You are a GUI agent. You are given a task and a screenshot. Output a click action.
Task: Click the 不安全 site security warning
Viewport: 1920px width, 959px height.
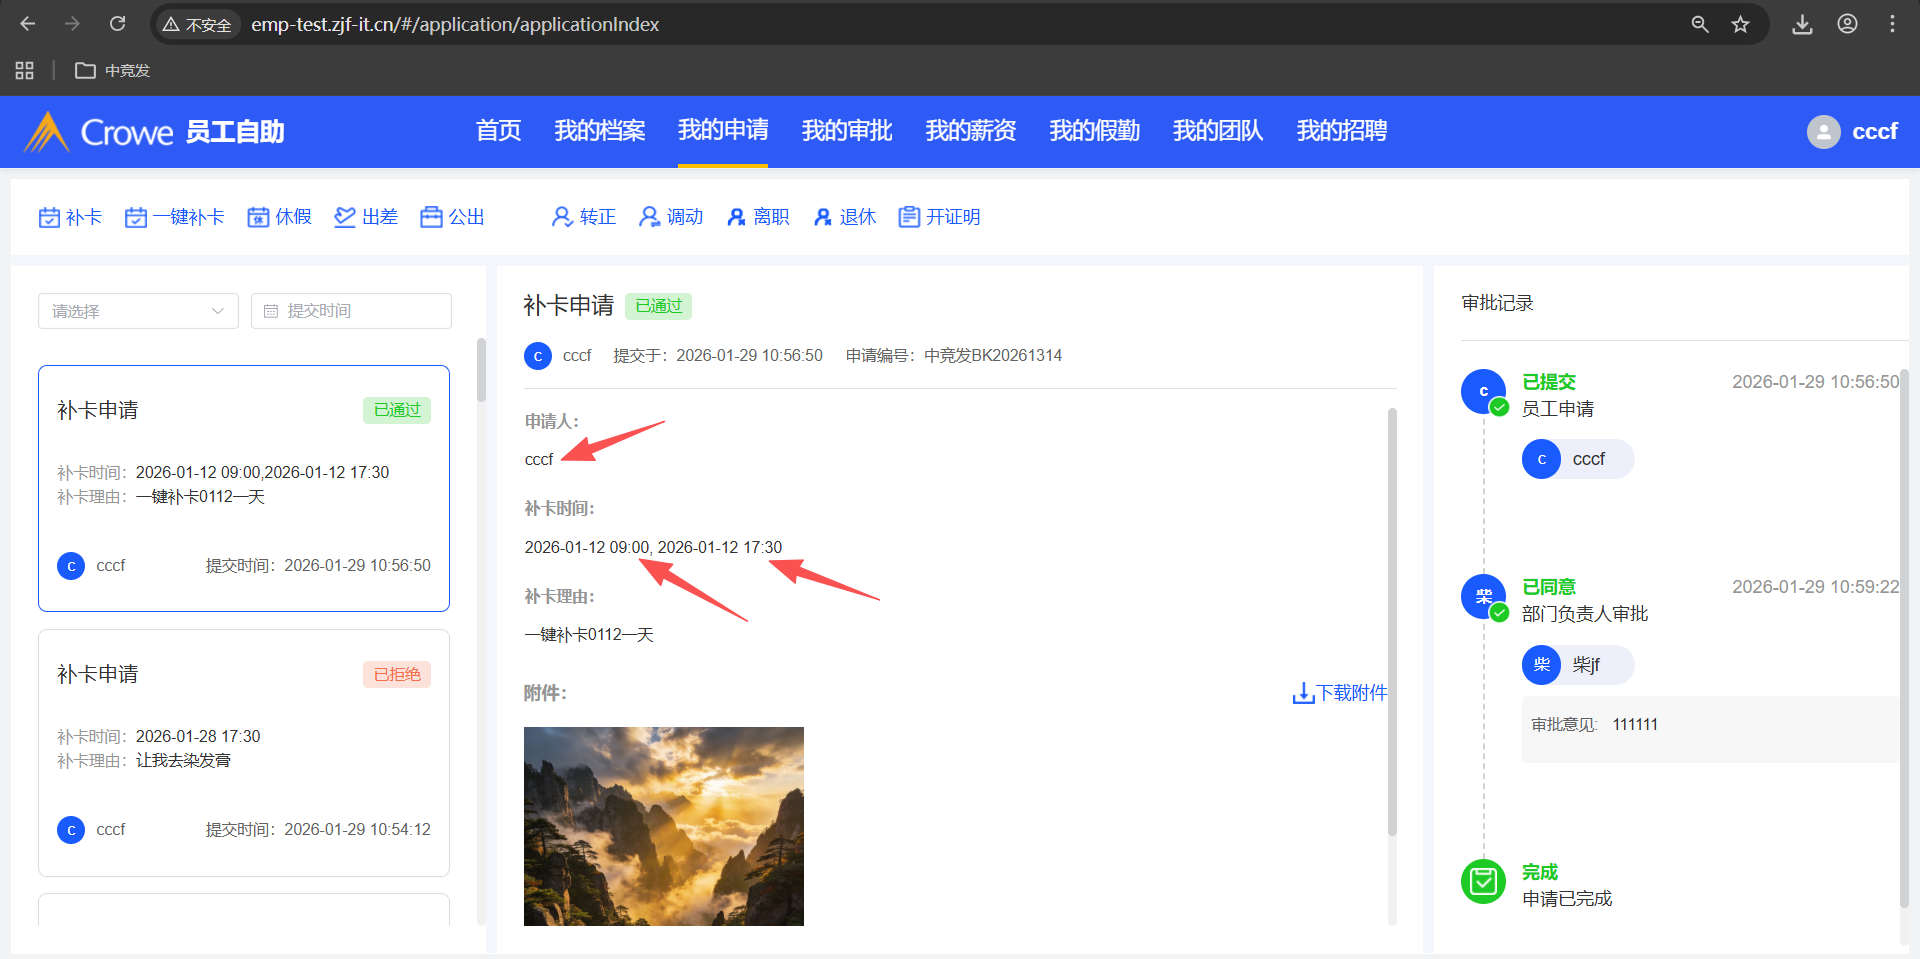point(197,24)
